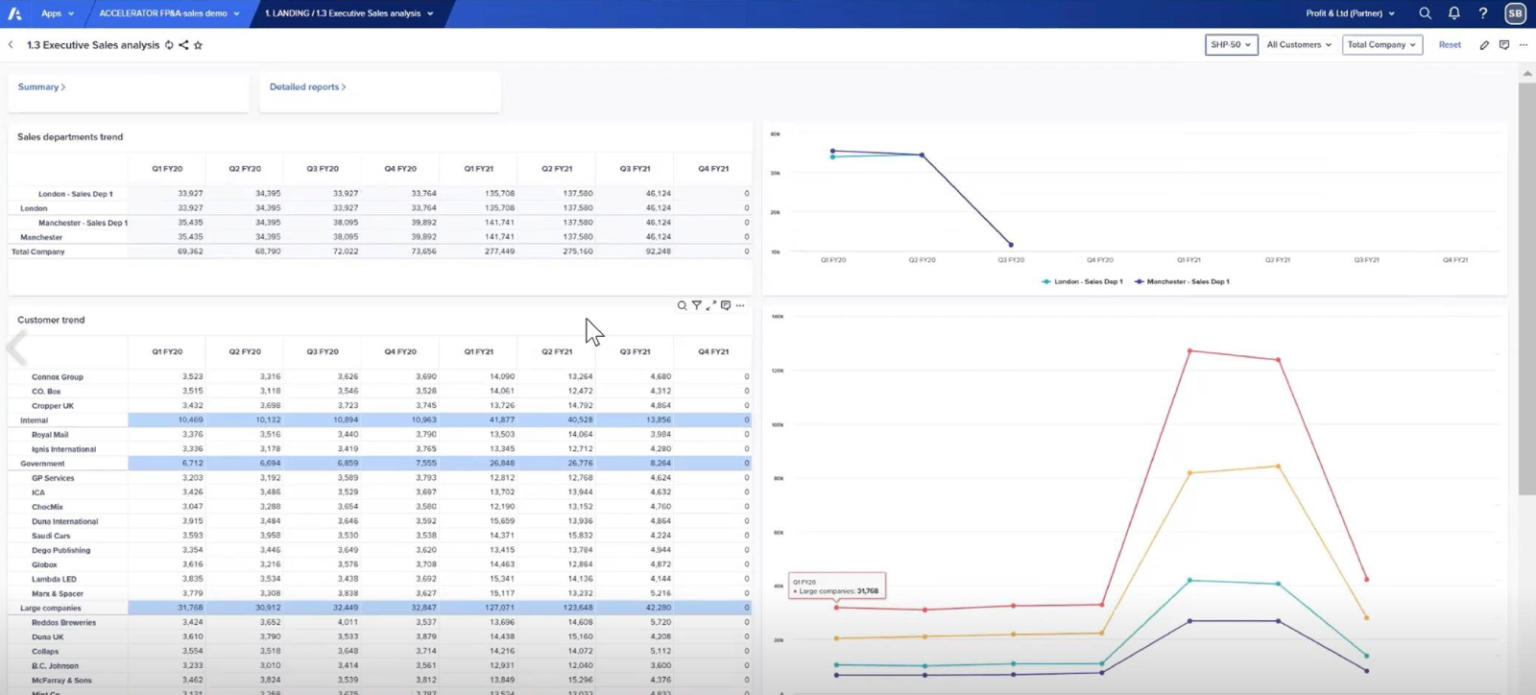1536x695 pixels.
Task: Open the SHP-50 selector dropdown
Action: tap(1230, 45)
